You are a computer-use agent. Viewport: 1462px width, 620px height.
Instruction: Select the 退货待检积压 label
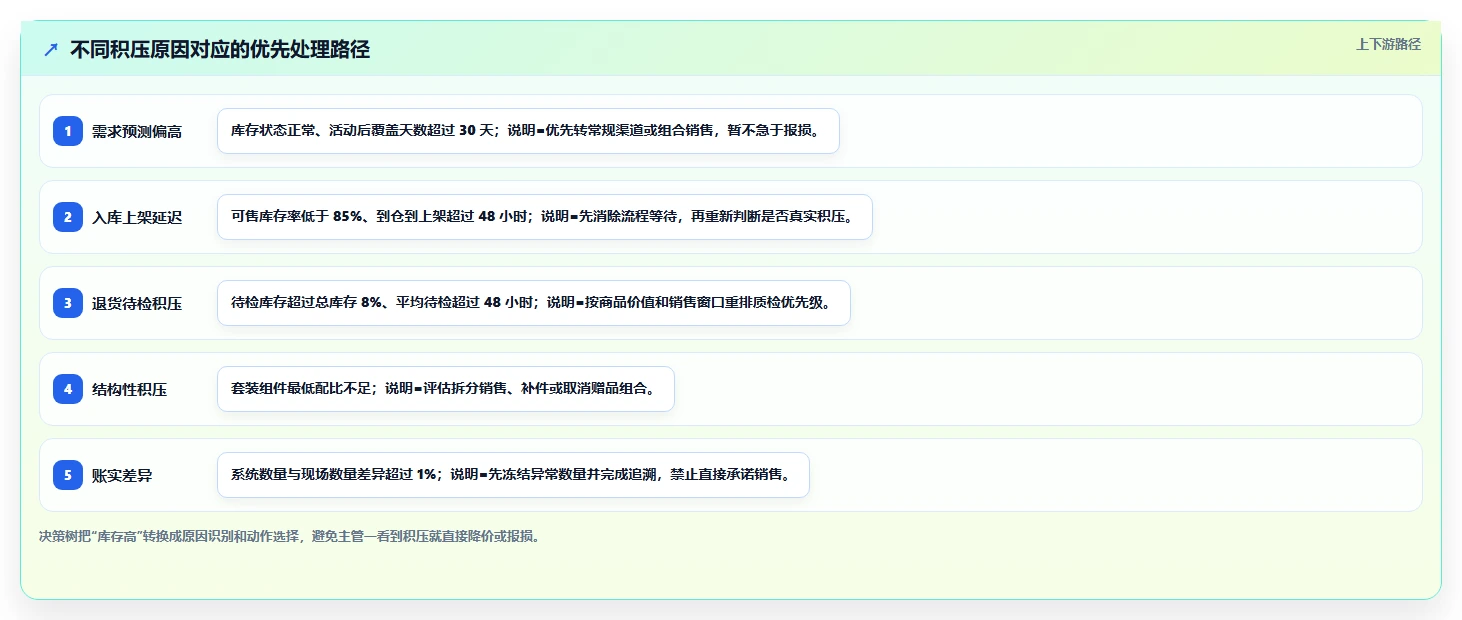(x=137, y=303)
